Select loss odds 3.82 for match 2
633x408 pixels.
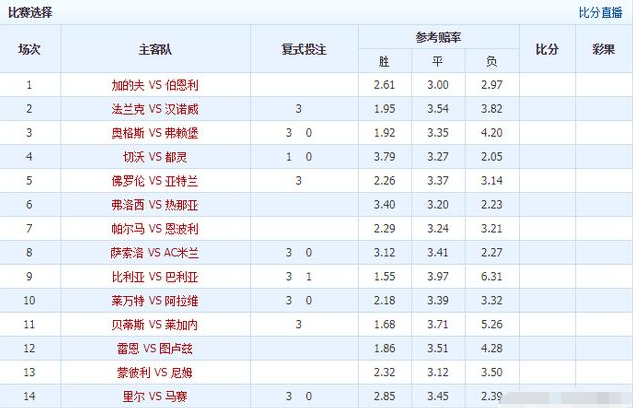tap(491, 109)
